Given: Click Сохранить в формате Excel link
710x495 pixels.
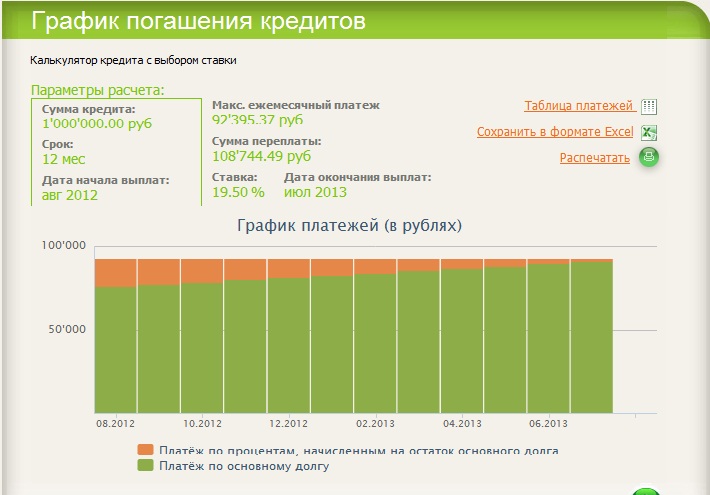Looking at the screenshot, I should 555,132.
